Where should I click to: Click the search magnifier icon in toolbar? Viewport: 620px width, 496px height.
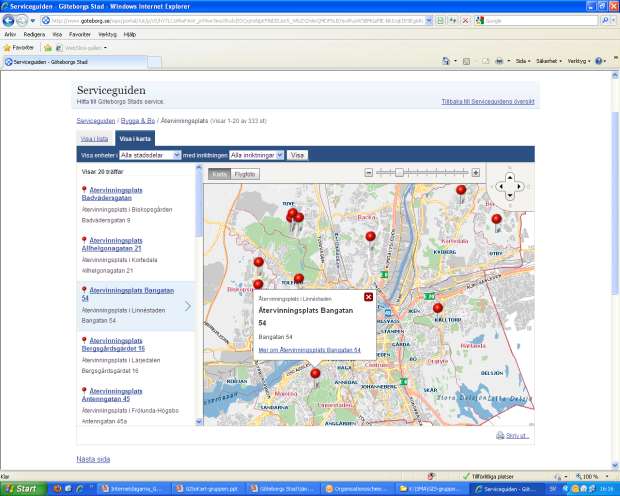tap(605, 21)
